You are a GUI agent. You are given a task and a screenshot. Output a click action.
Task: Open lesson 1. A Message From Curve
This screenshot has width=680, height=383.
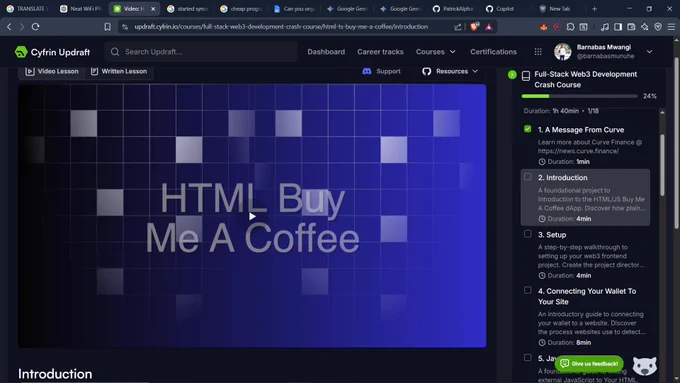click(581, 130)
